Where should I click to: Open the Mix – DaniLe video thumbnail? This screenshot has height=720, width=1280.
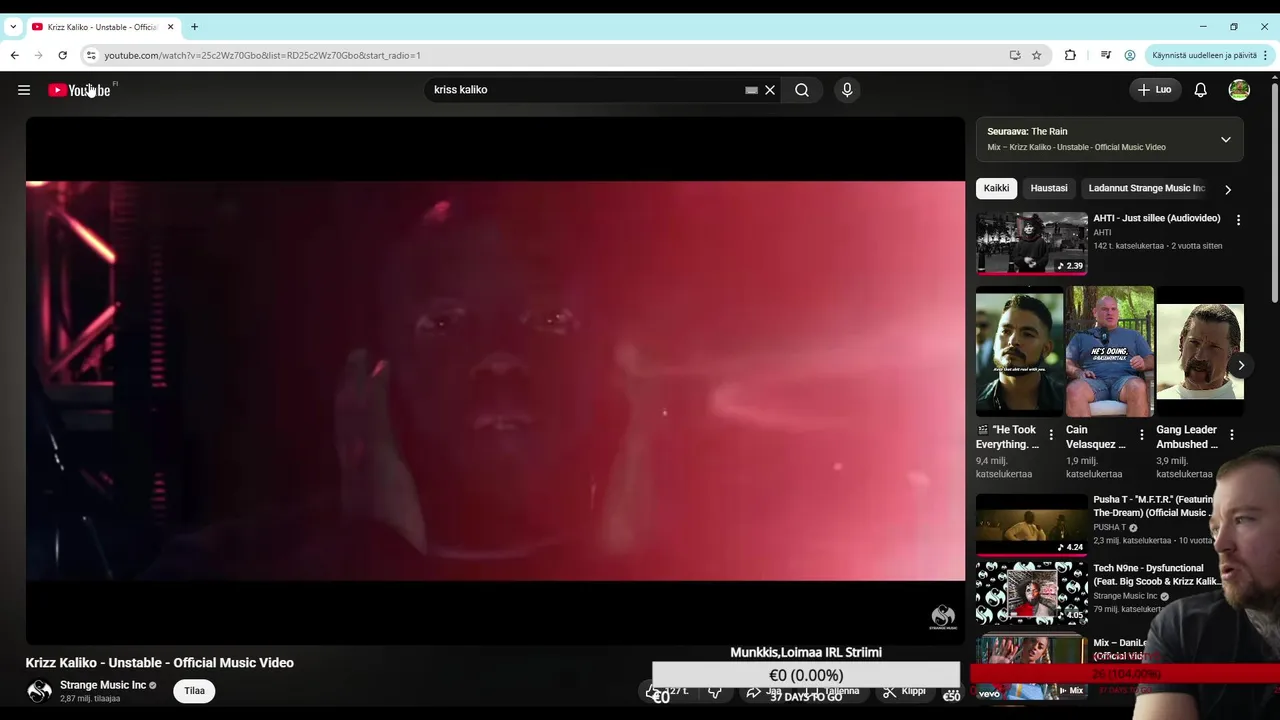1031,666
